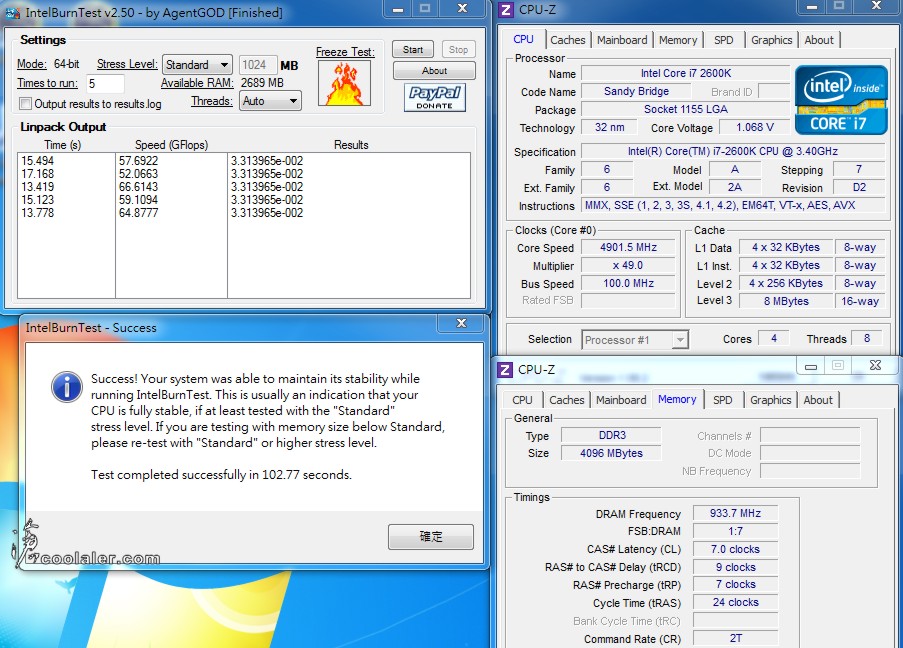Click the memory Type value DDR3
The width and height of the screenshot is (903, 648).
coord(611,435)
